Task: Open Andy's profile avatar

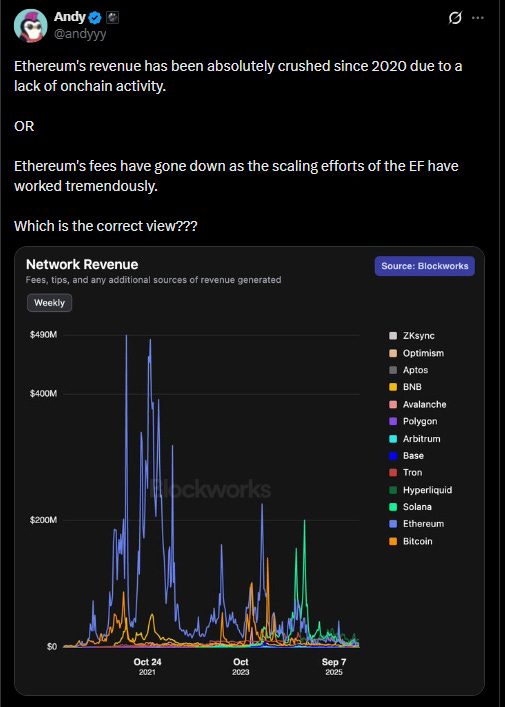Action: 31,26
